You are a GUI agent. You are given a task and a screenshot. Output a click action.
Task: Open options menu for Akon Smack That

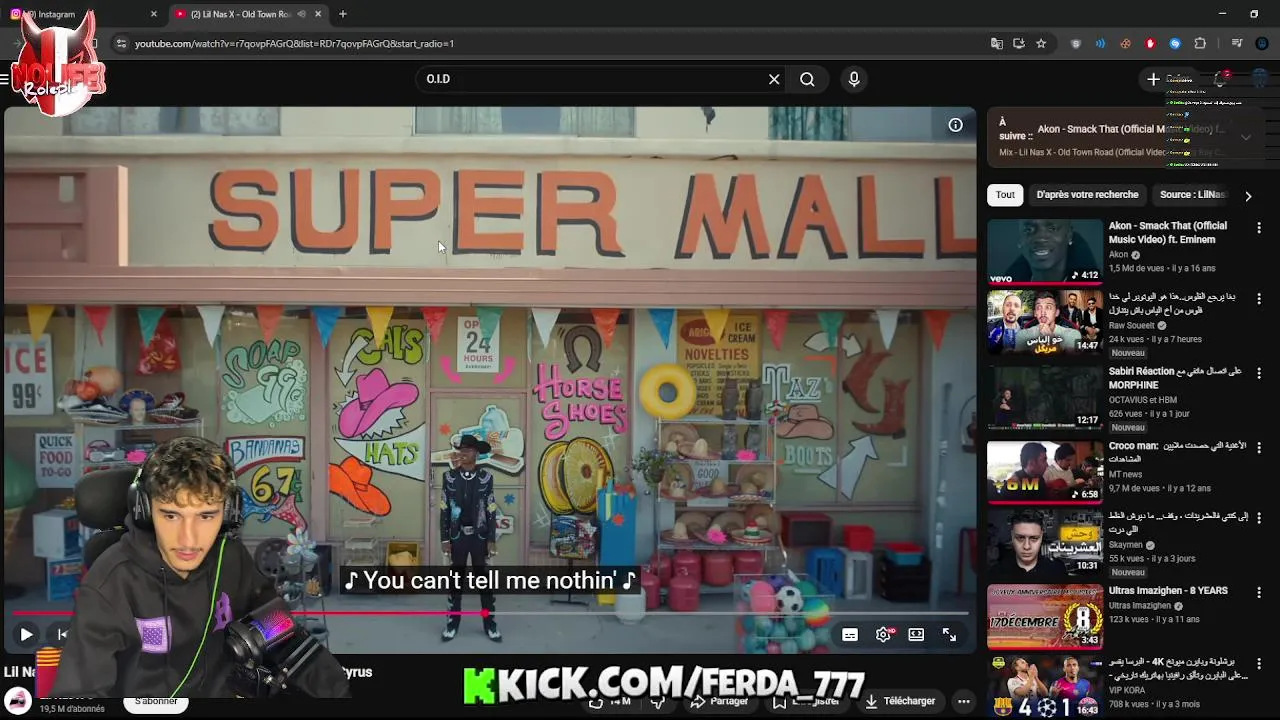tap(1259, 228)
